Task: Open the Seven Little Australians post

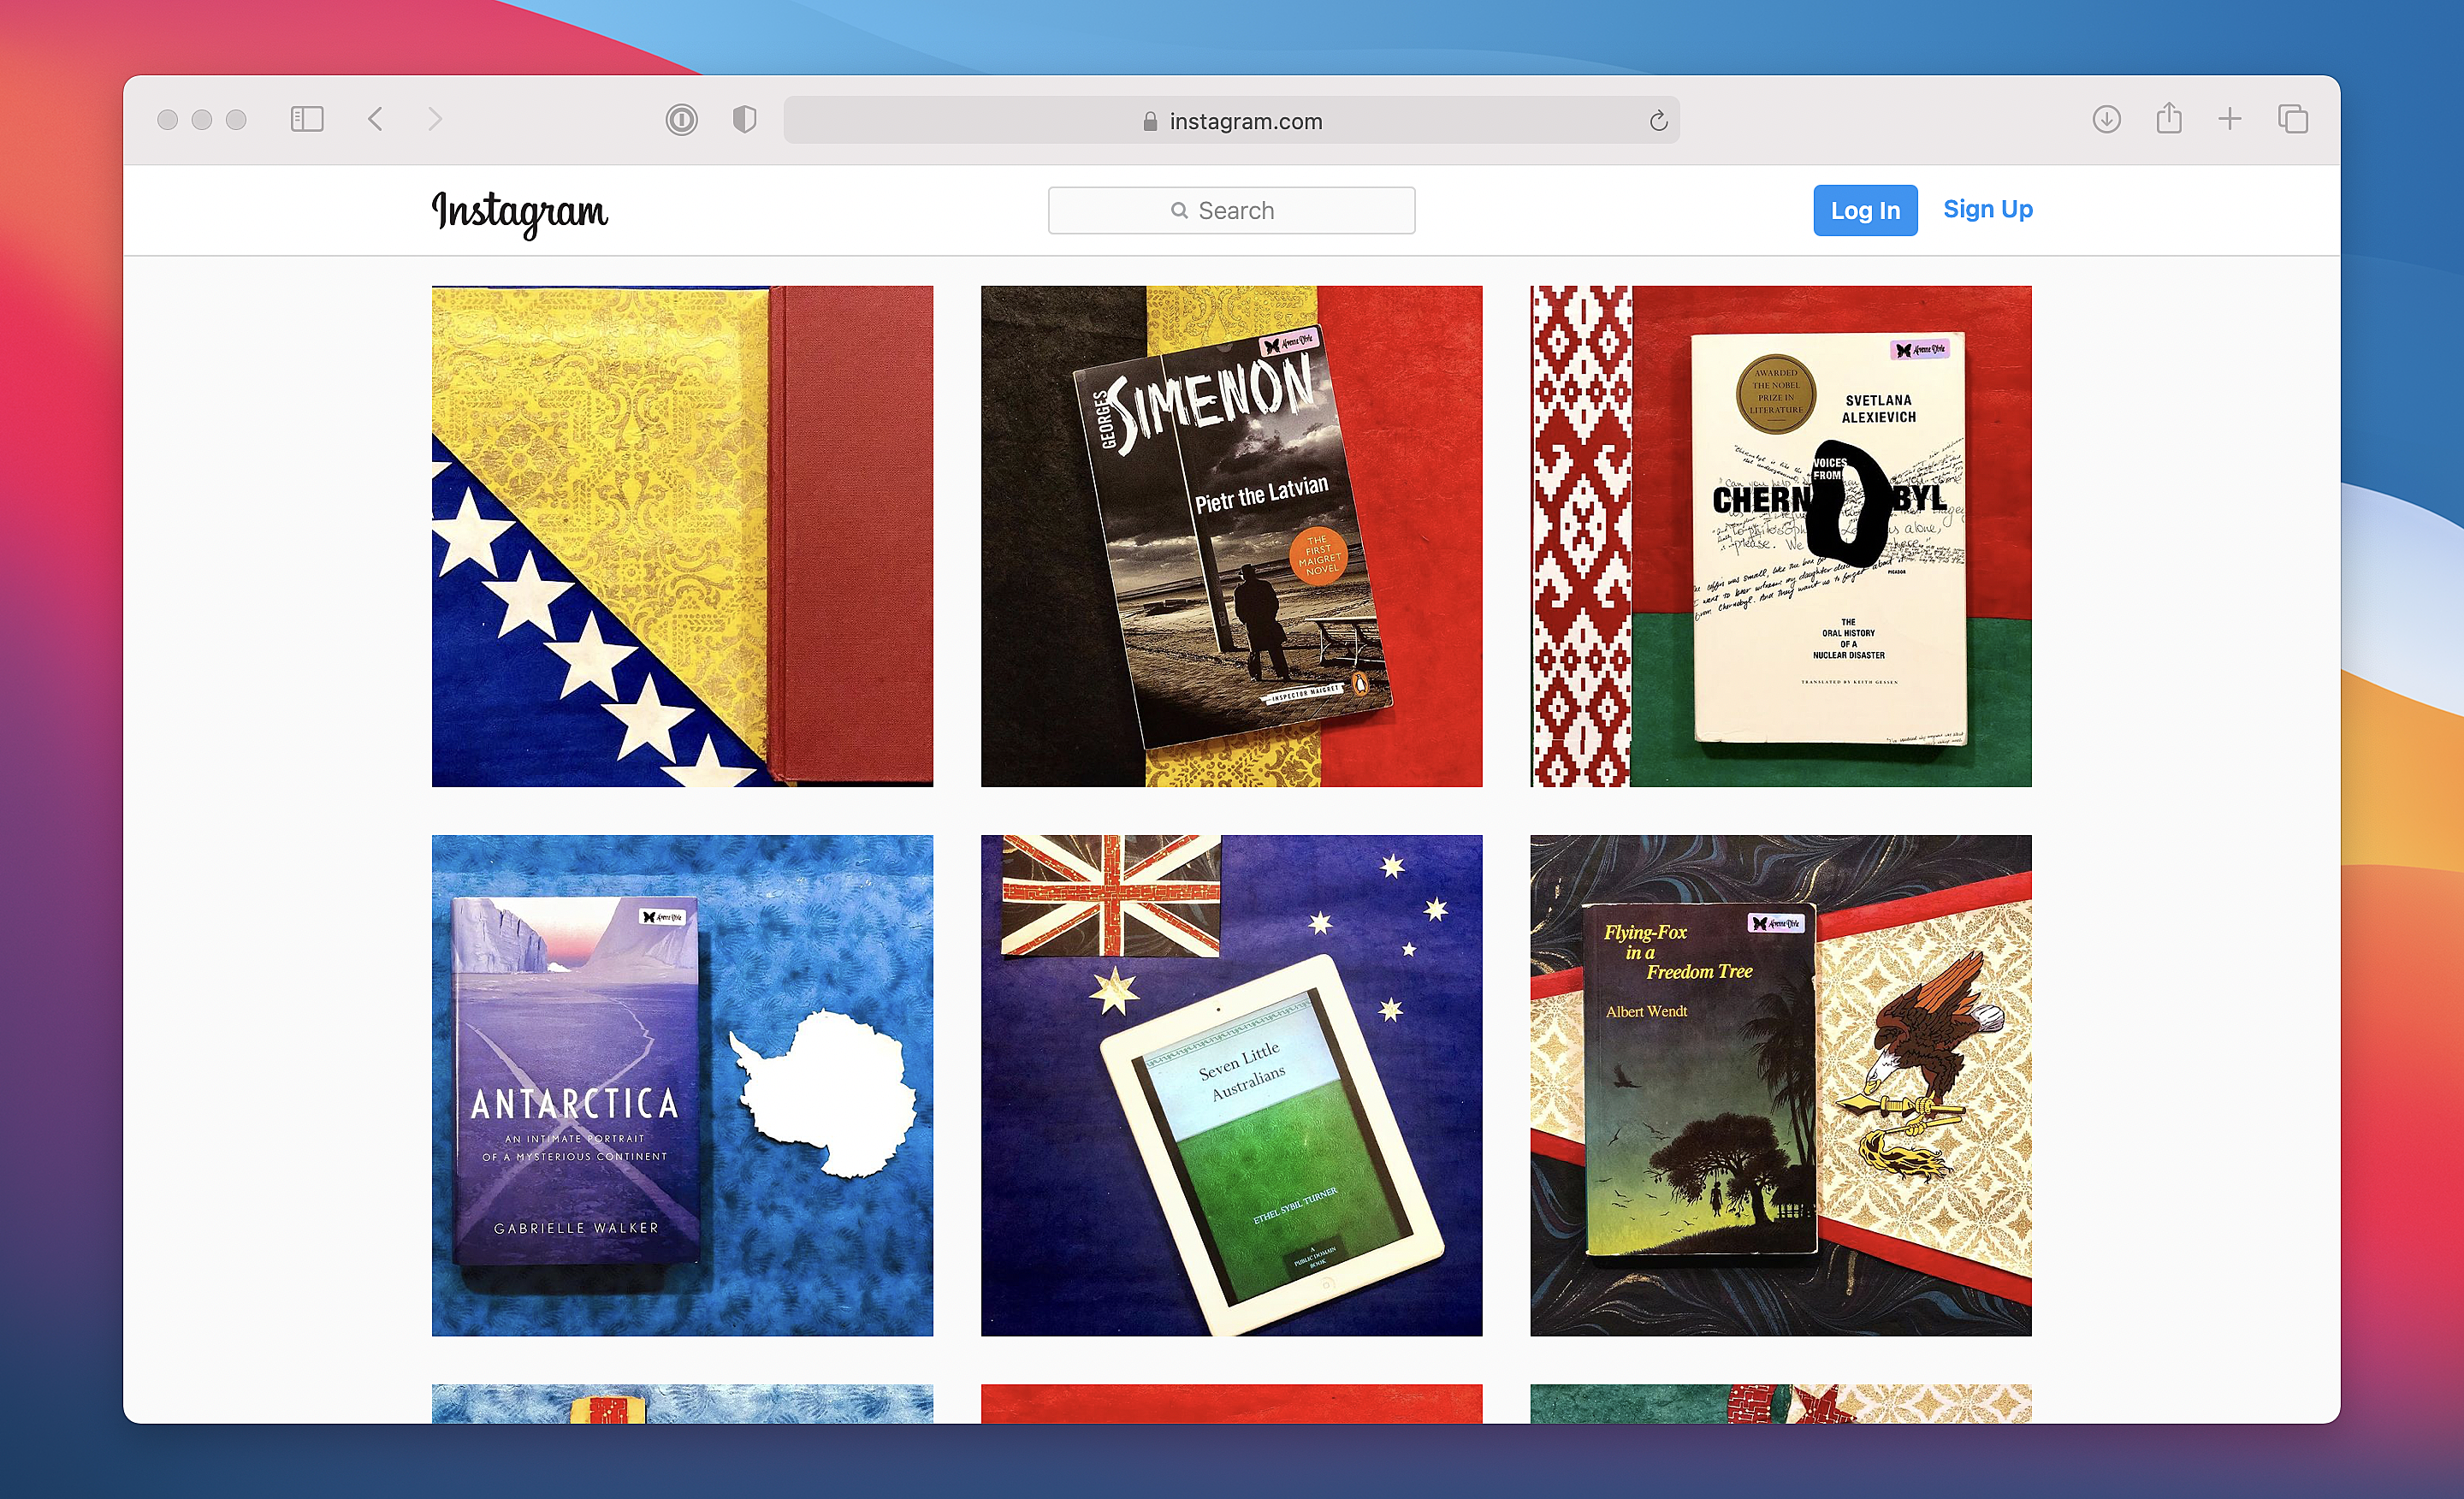Action: tap(1232, 1085)
